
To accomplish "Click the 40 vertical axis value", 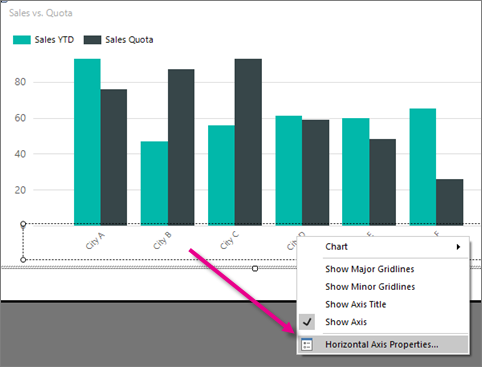I will point(20,154).
